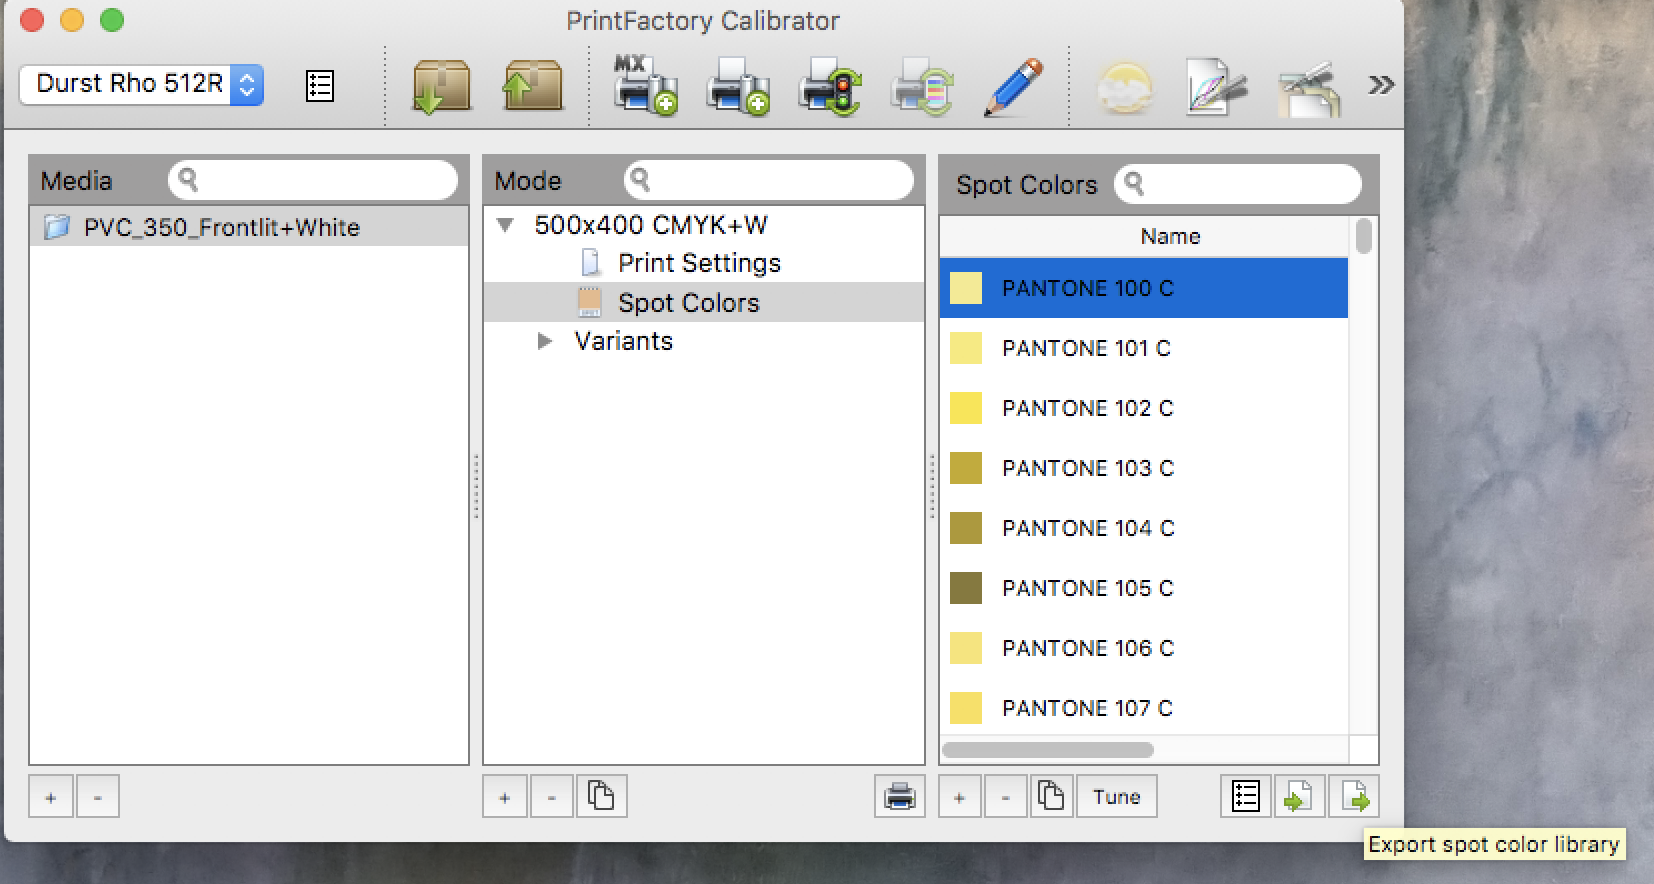Click the import package box icon

click(441, 86)
